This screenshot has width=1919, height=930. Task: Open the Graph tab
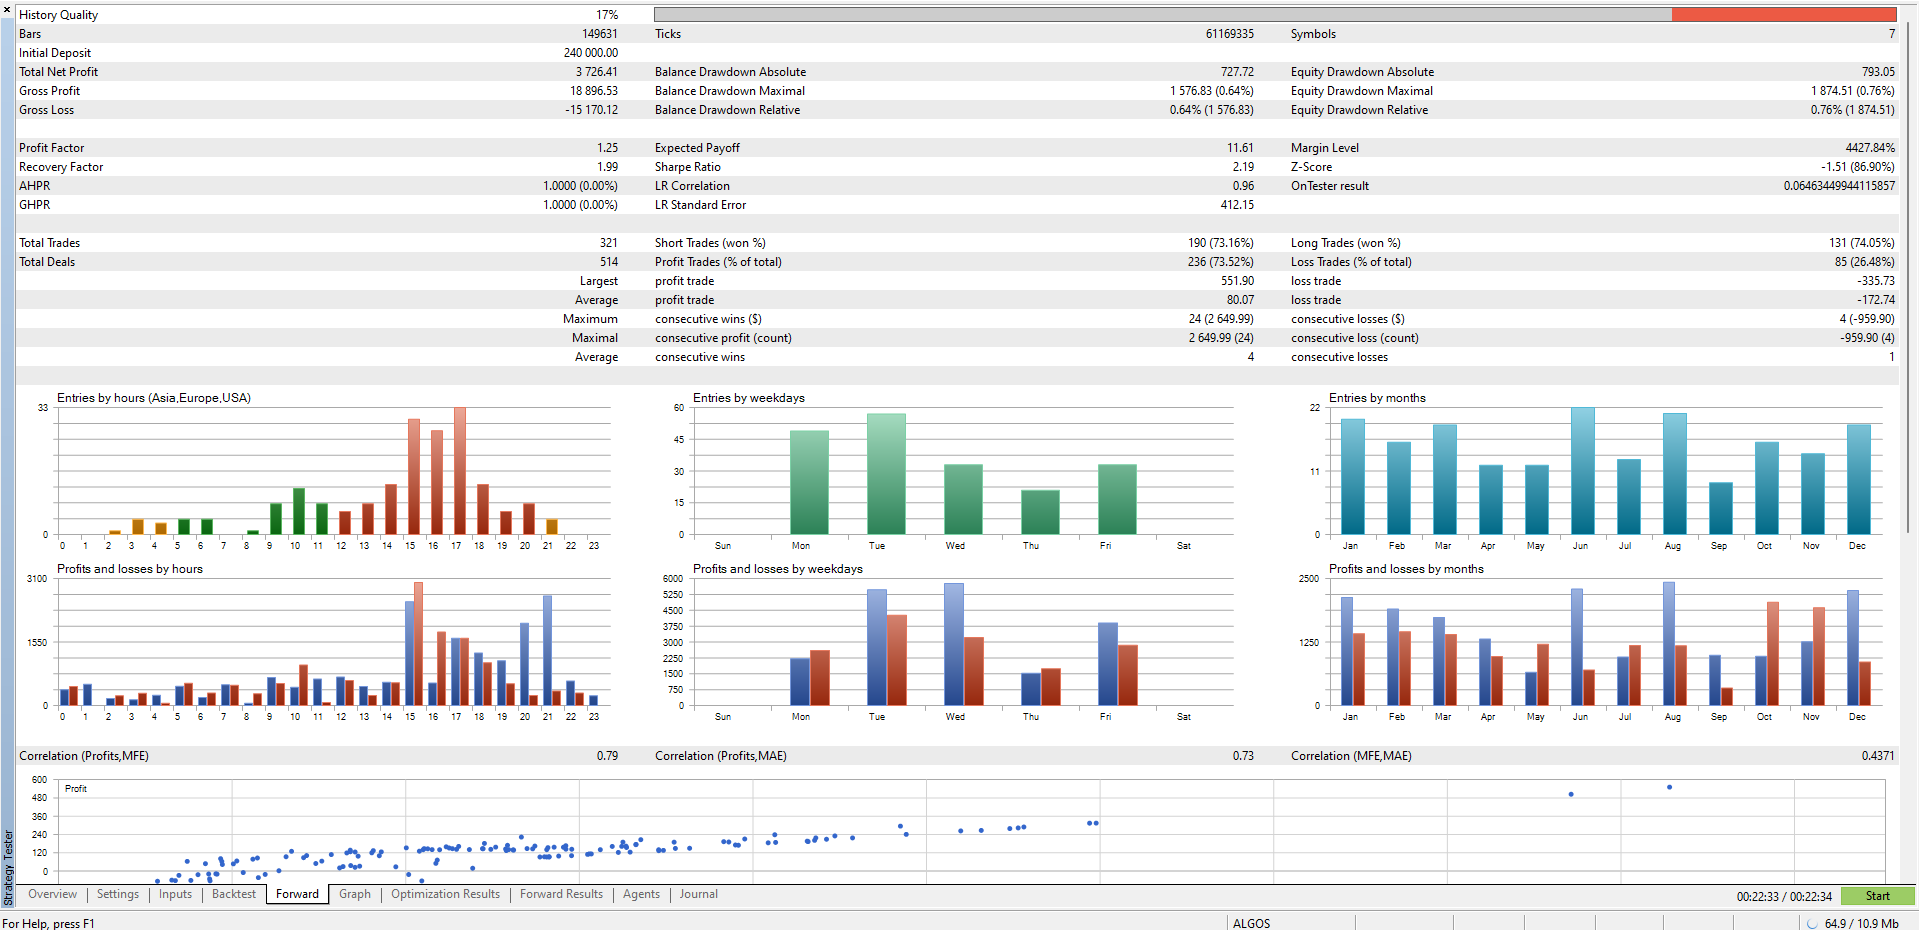pyautogui.click(x=355, y=894)
